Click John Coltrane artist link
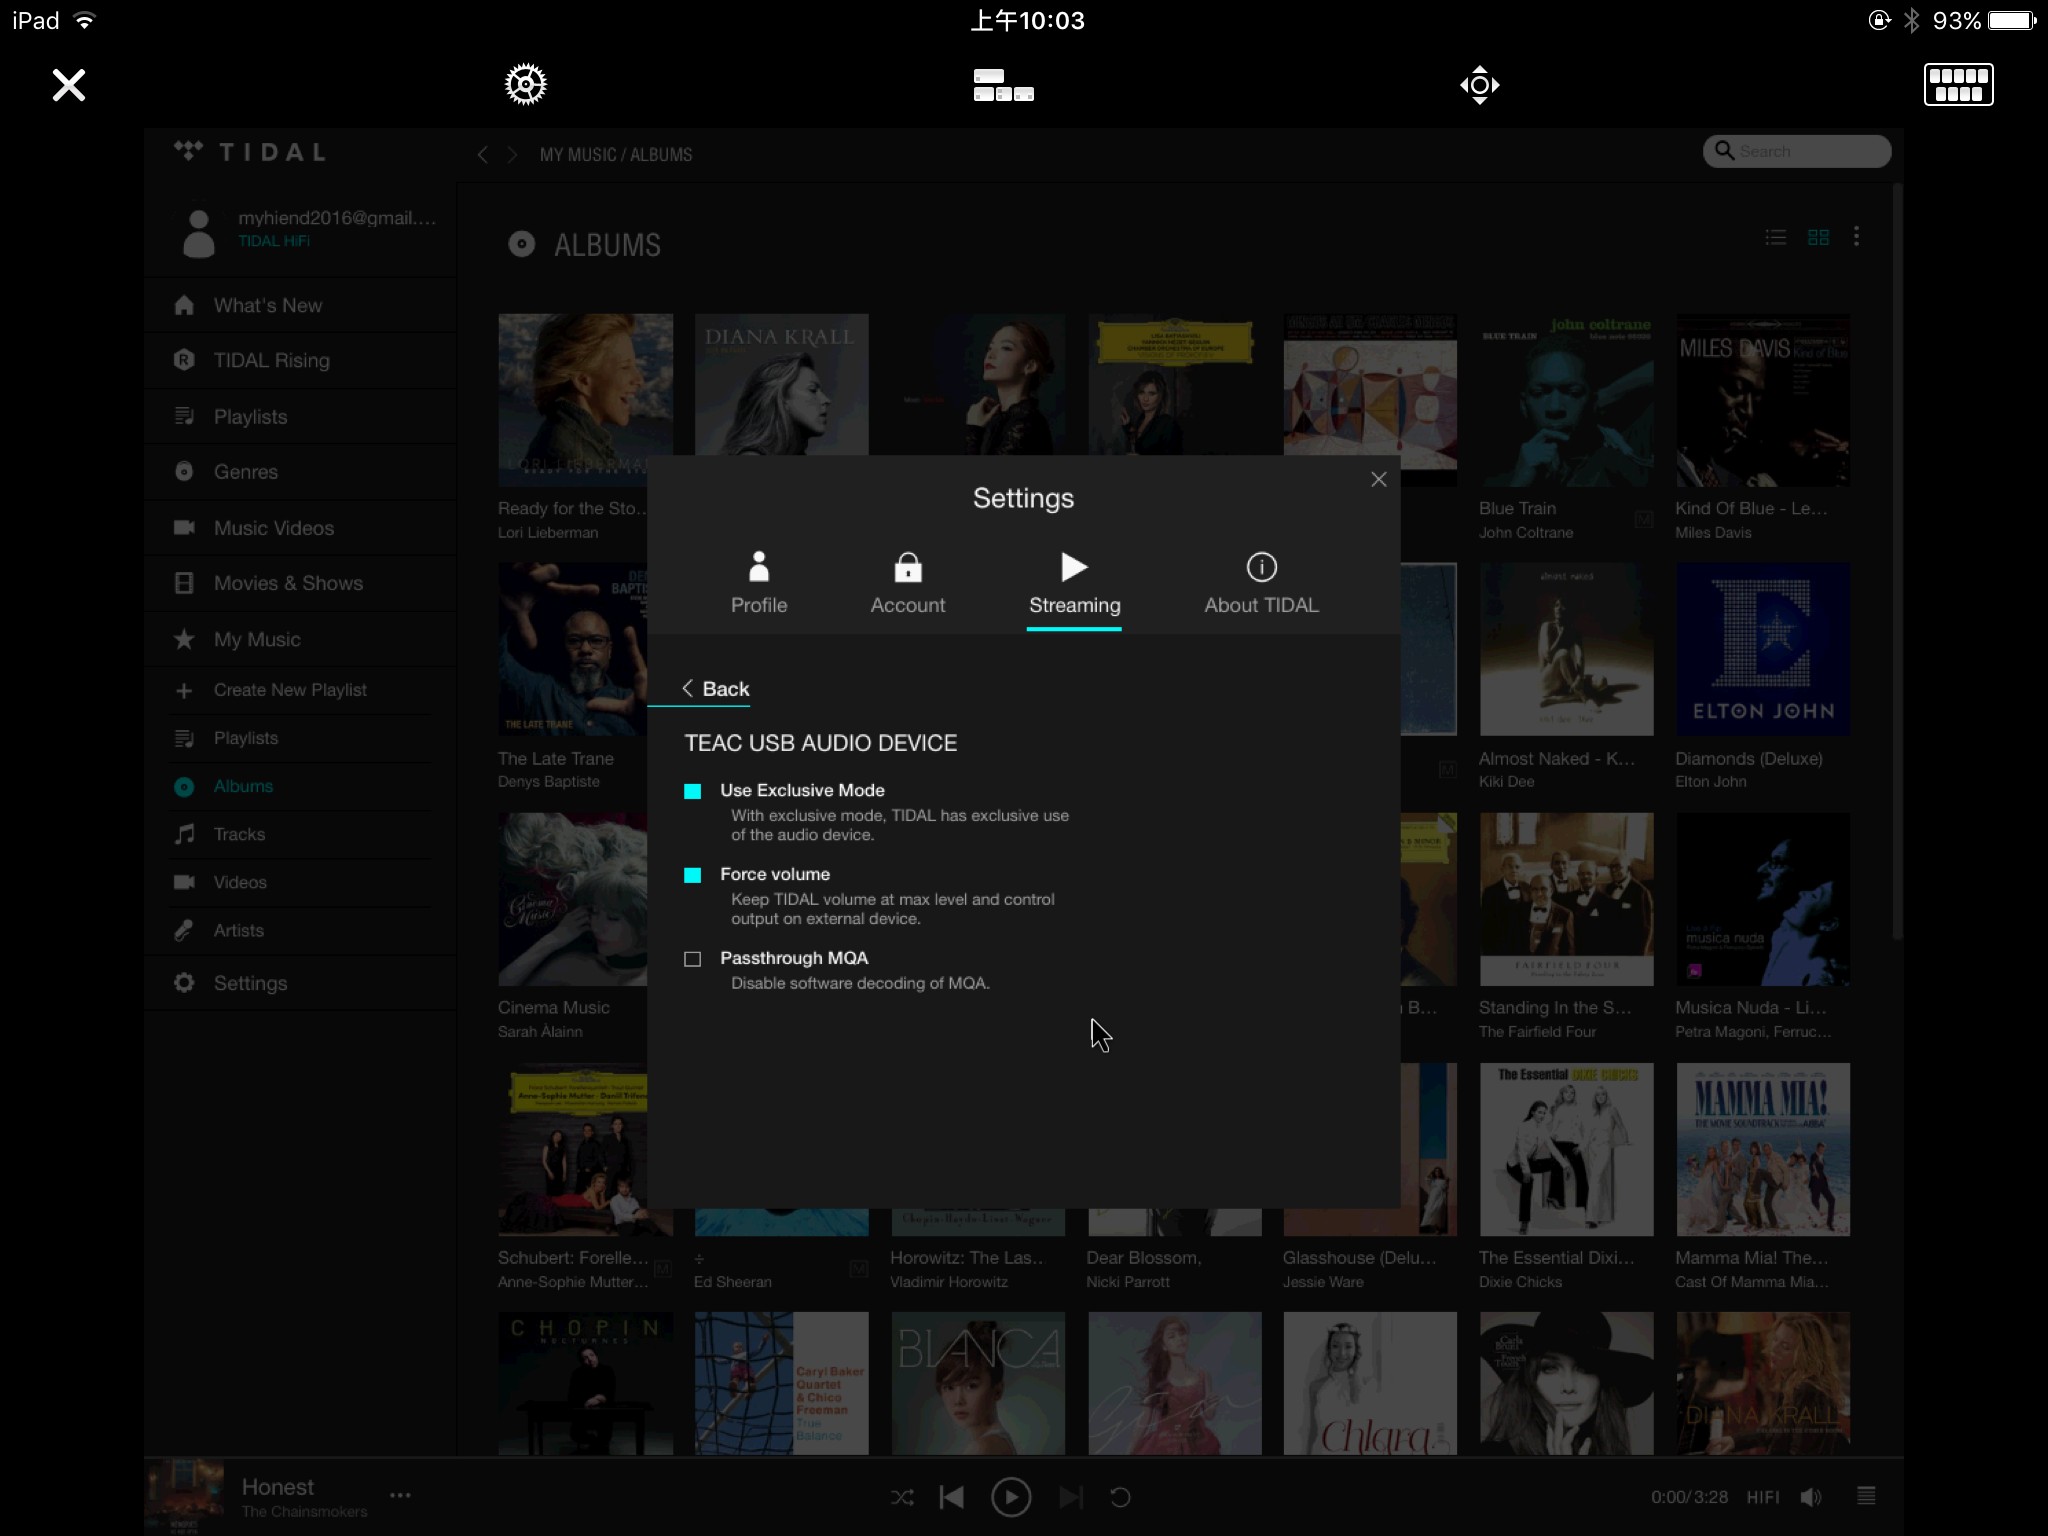Image resolution: width=2048 pixels, height=1536 pixels. (x=1526, y=533)
